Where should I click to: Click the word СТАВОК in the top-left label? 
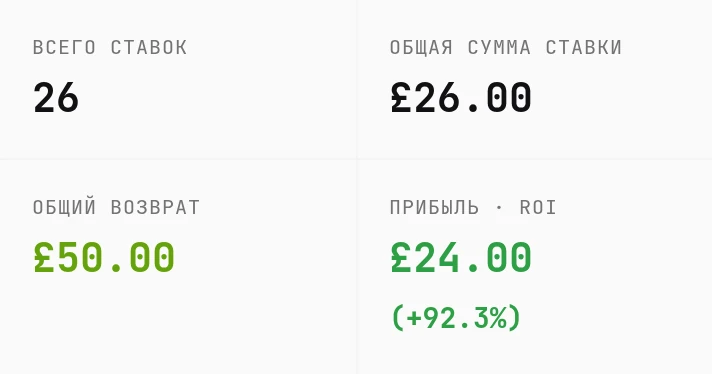click(149, 48)
